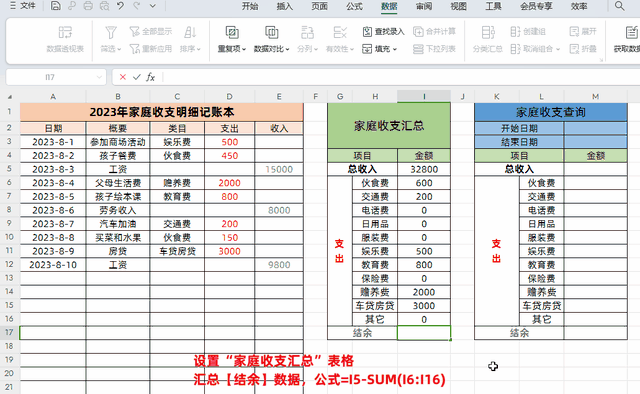Cancel the entry with red X icon
Image resolution: width=640 pixels, height=394 pixels.
click(123, 77)
